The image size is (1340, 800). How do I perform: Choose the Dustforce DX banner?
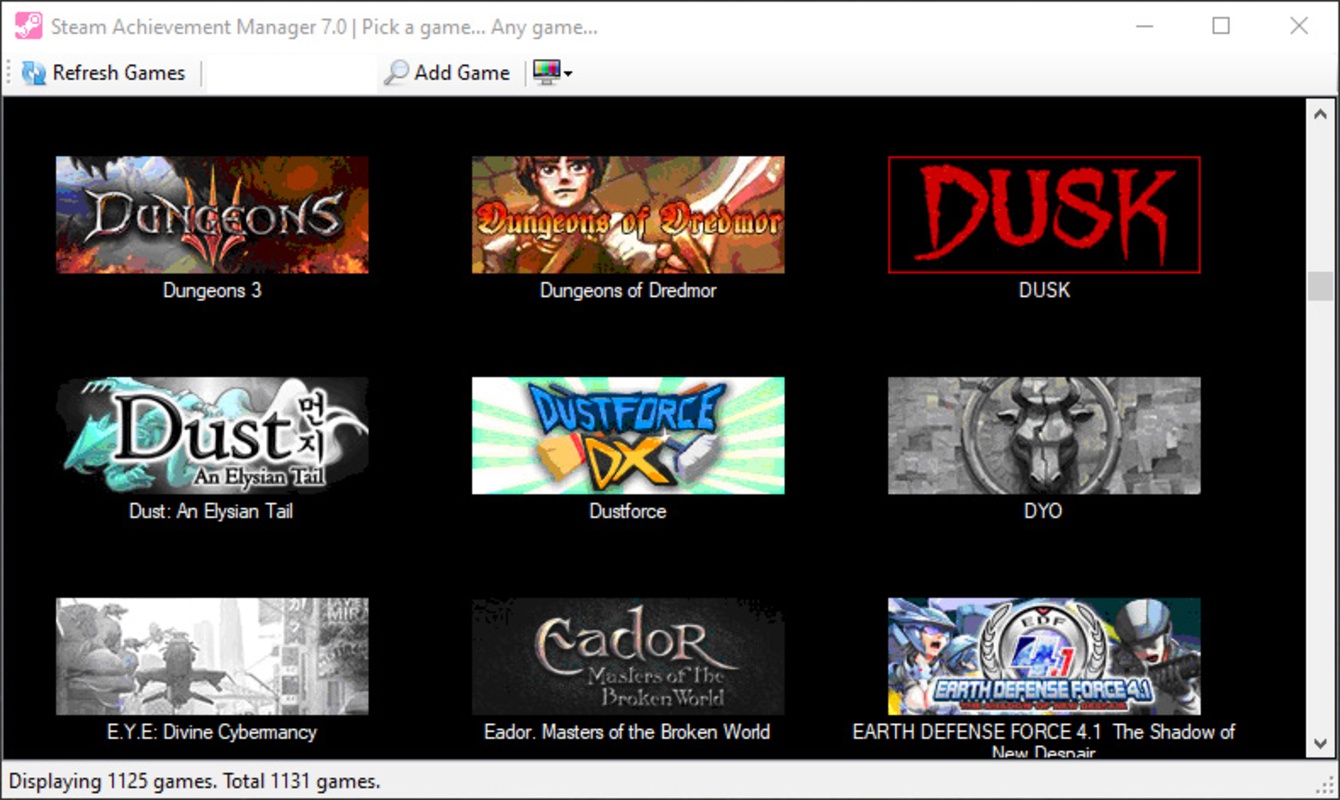click(628, 436)
